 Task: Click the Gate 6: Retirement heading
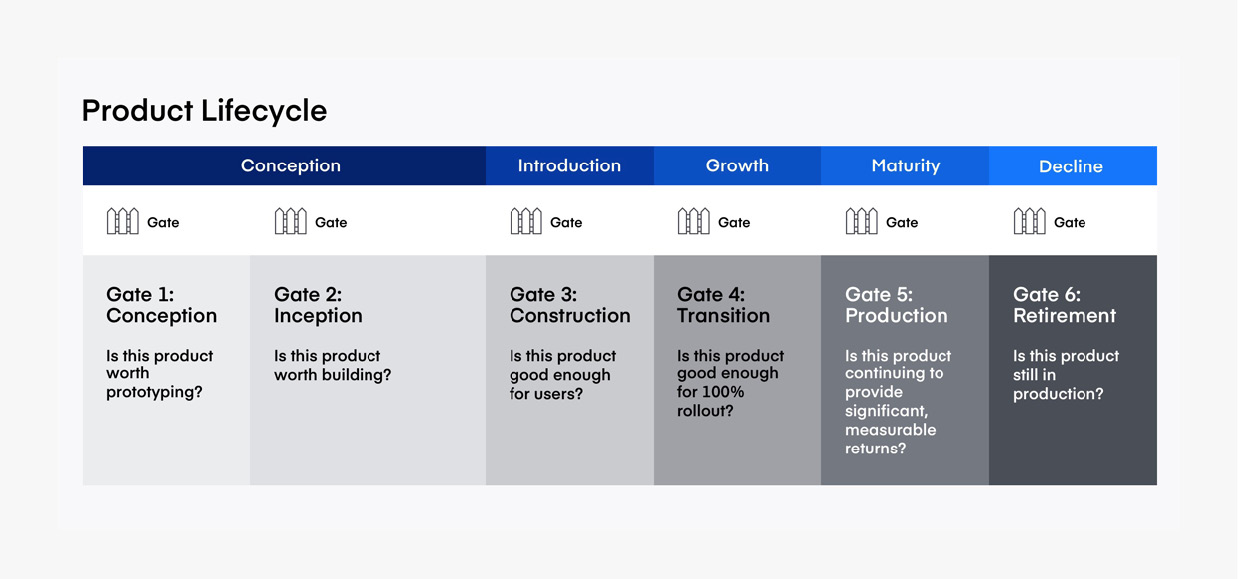1064,305
